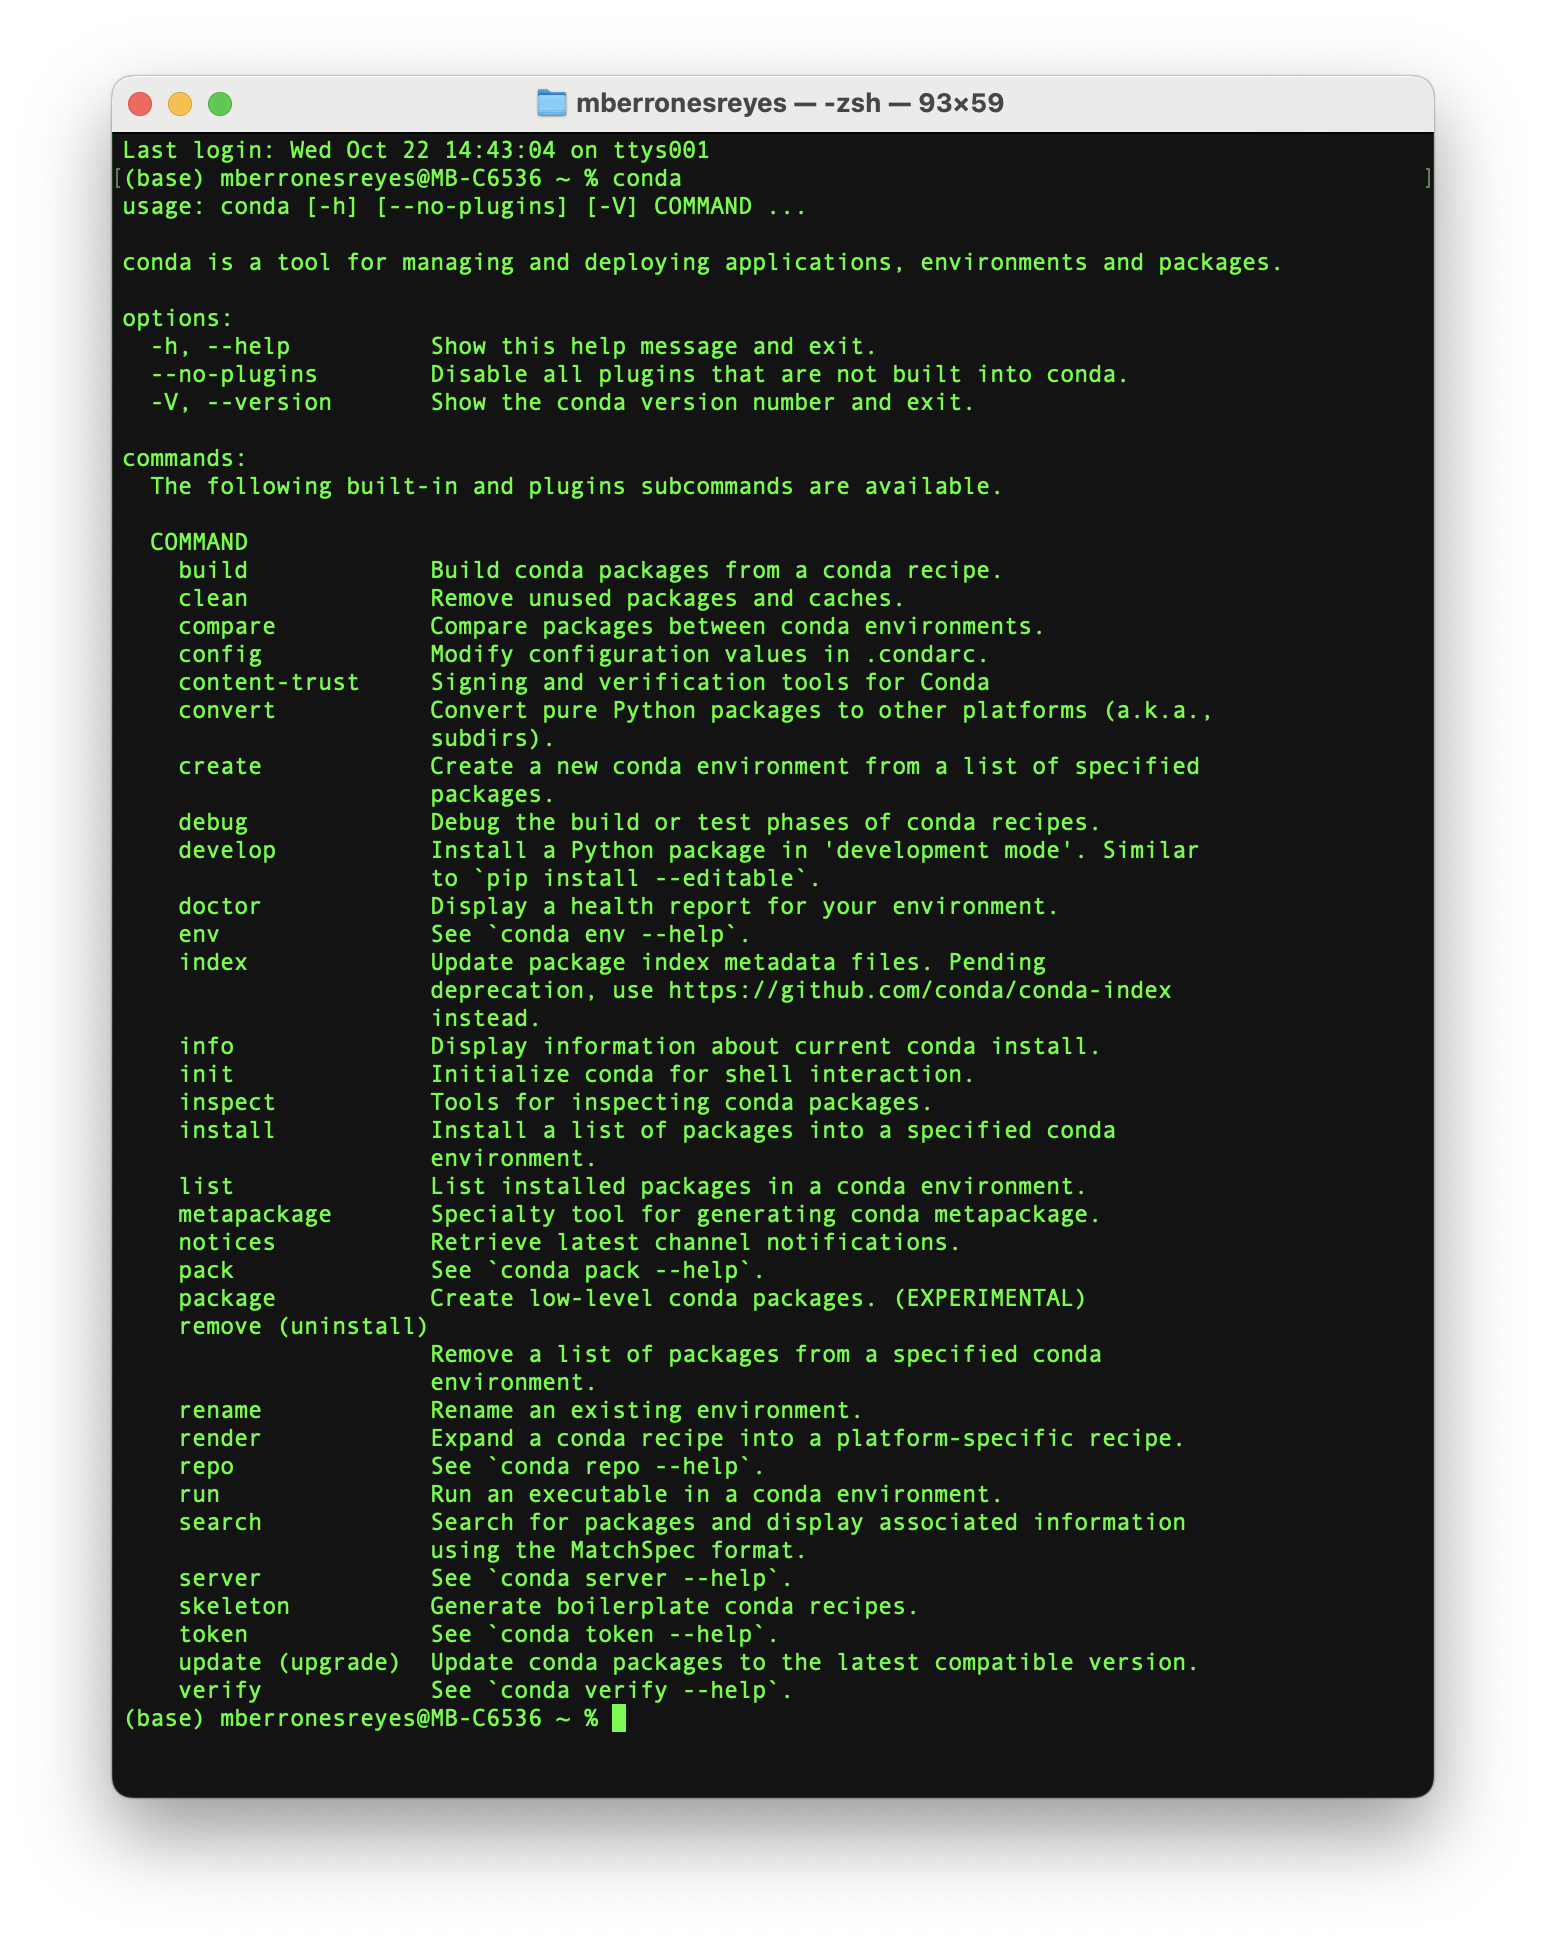Screen dimensions: 1546x1946
Task: Click the yellow minimize button
Action: coord(179,102)
